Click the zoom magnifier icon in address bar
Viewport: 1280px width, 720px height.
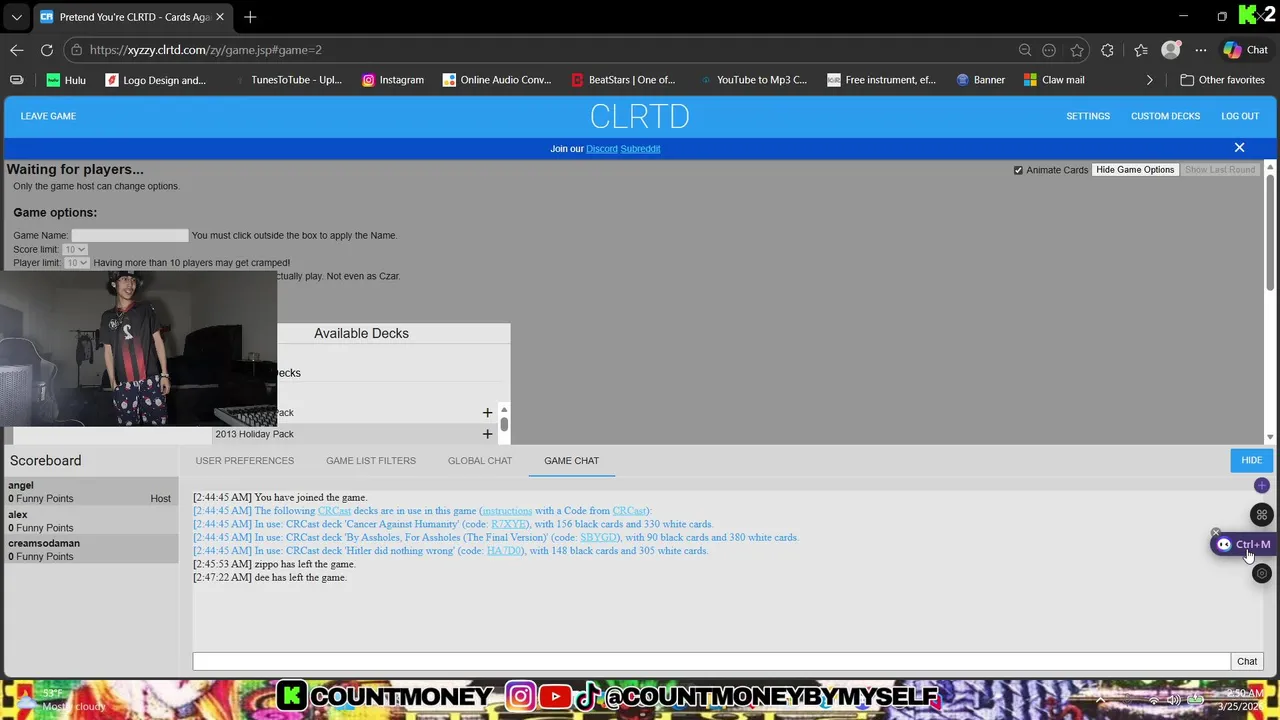(1025, 50)
